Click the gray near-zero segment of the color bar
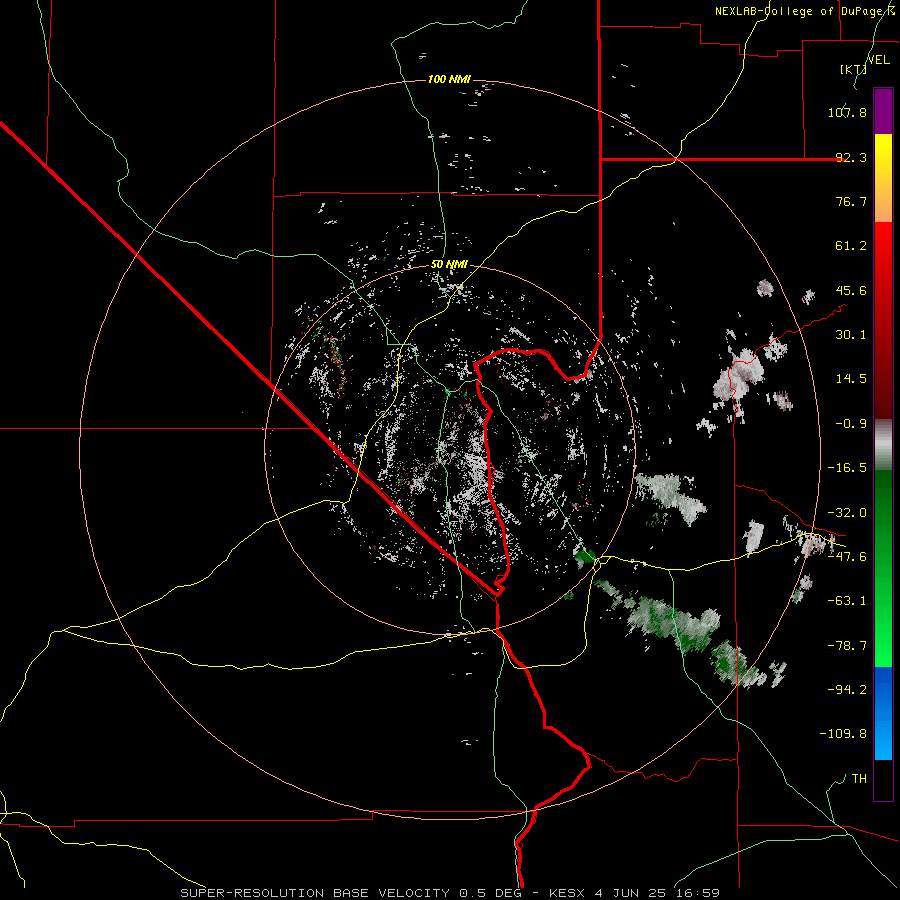The image size is (900, 900). click(883, 444)
